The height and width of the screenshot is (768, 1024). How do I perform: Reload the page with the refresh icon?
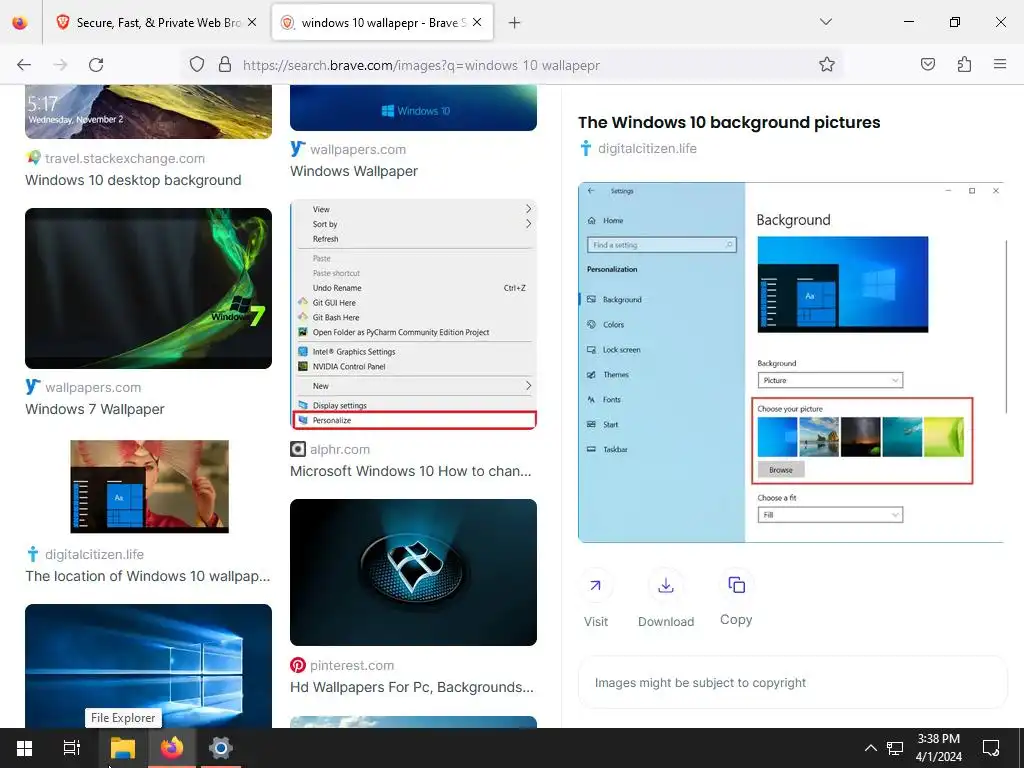tap(96, 65)
